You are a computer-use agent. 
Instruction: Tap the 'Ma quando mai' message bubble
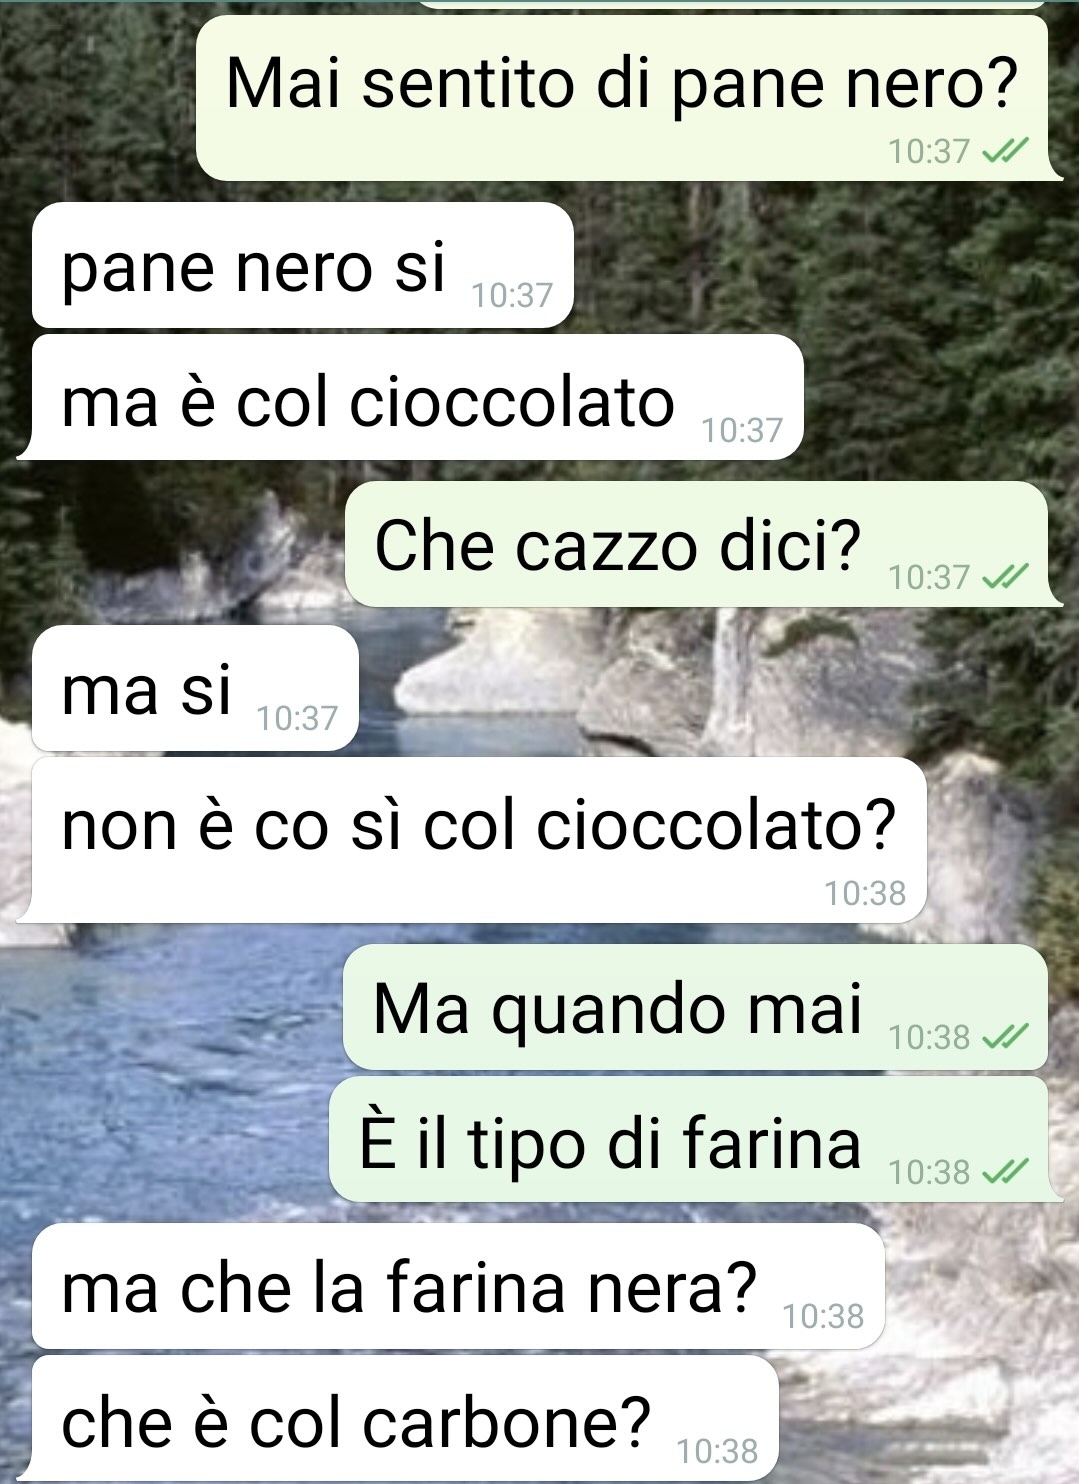(x=697, y=1007)
